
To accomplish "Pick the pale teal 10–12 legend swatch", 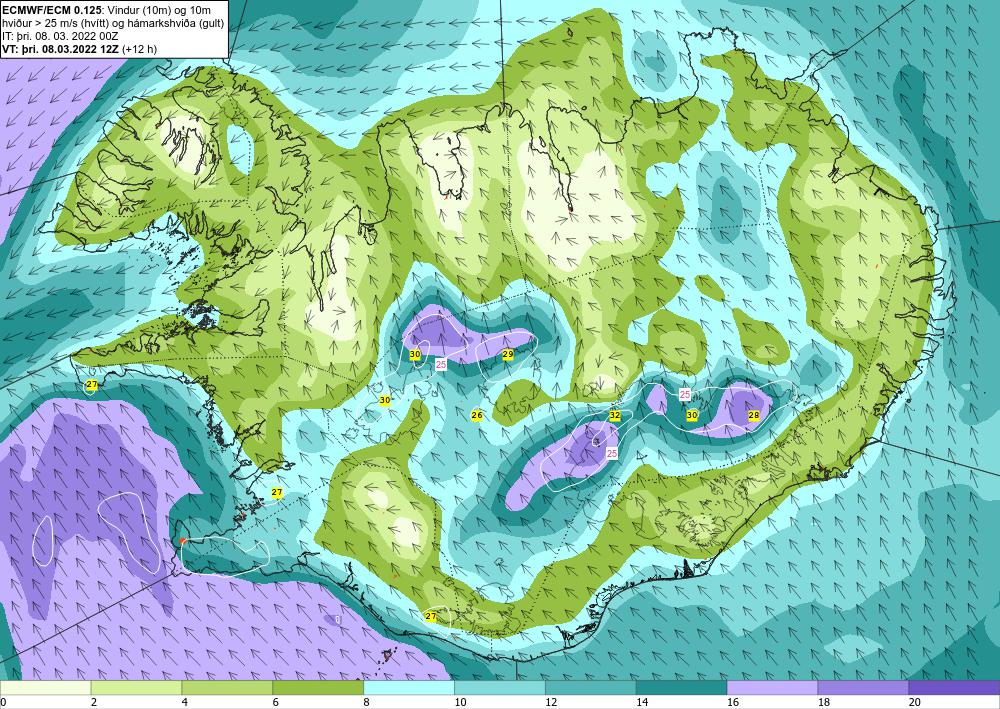I will click(499, 688).
